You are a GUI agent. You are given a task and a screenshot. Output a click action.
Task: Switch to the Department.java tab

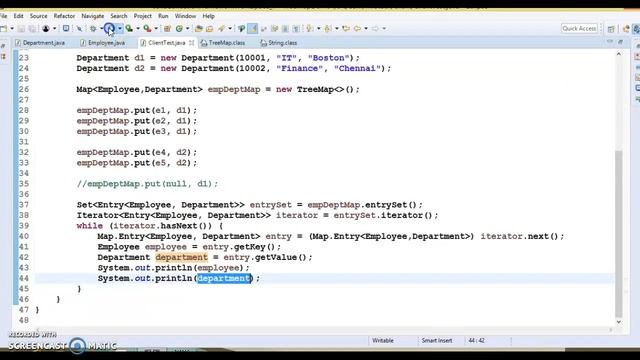tap(40, 42)
